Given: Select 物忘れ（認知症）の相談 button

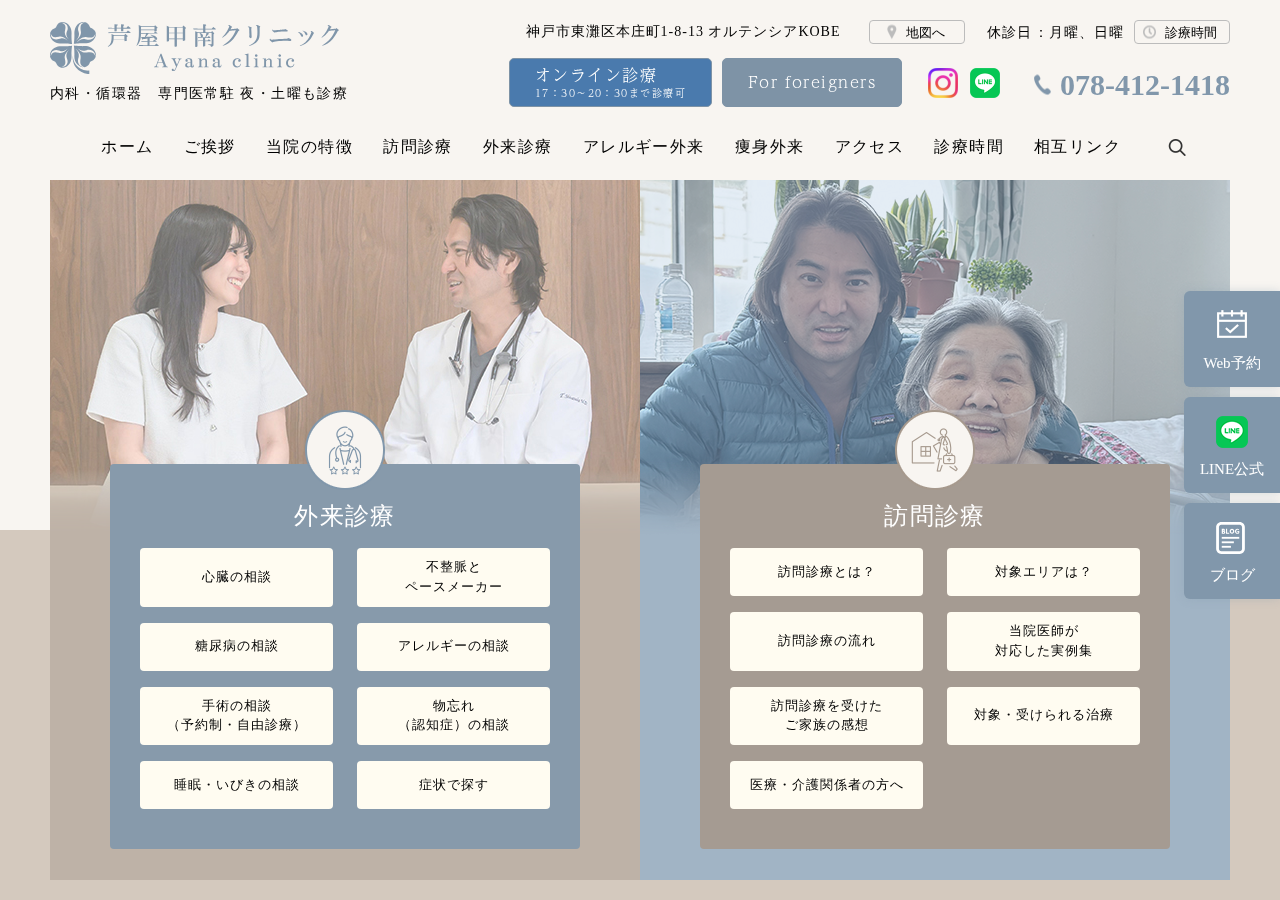Looking at the screenshot, I should pyautogui.click(x=453, y=716).
